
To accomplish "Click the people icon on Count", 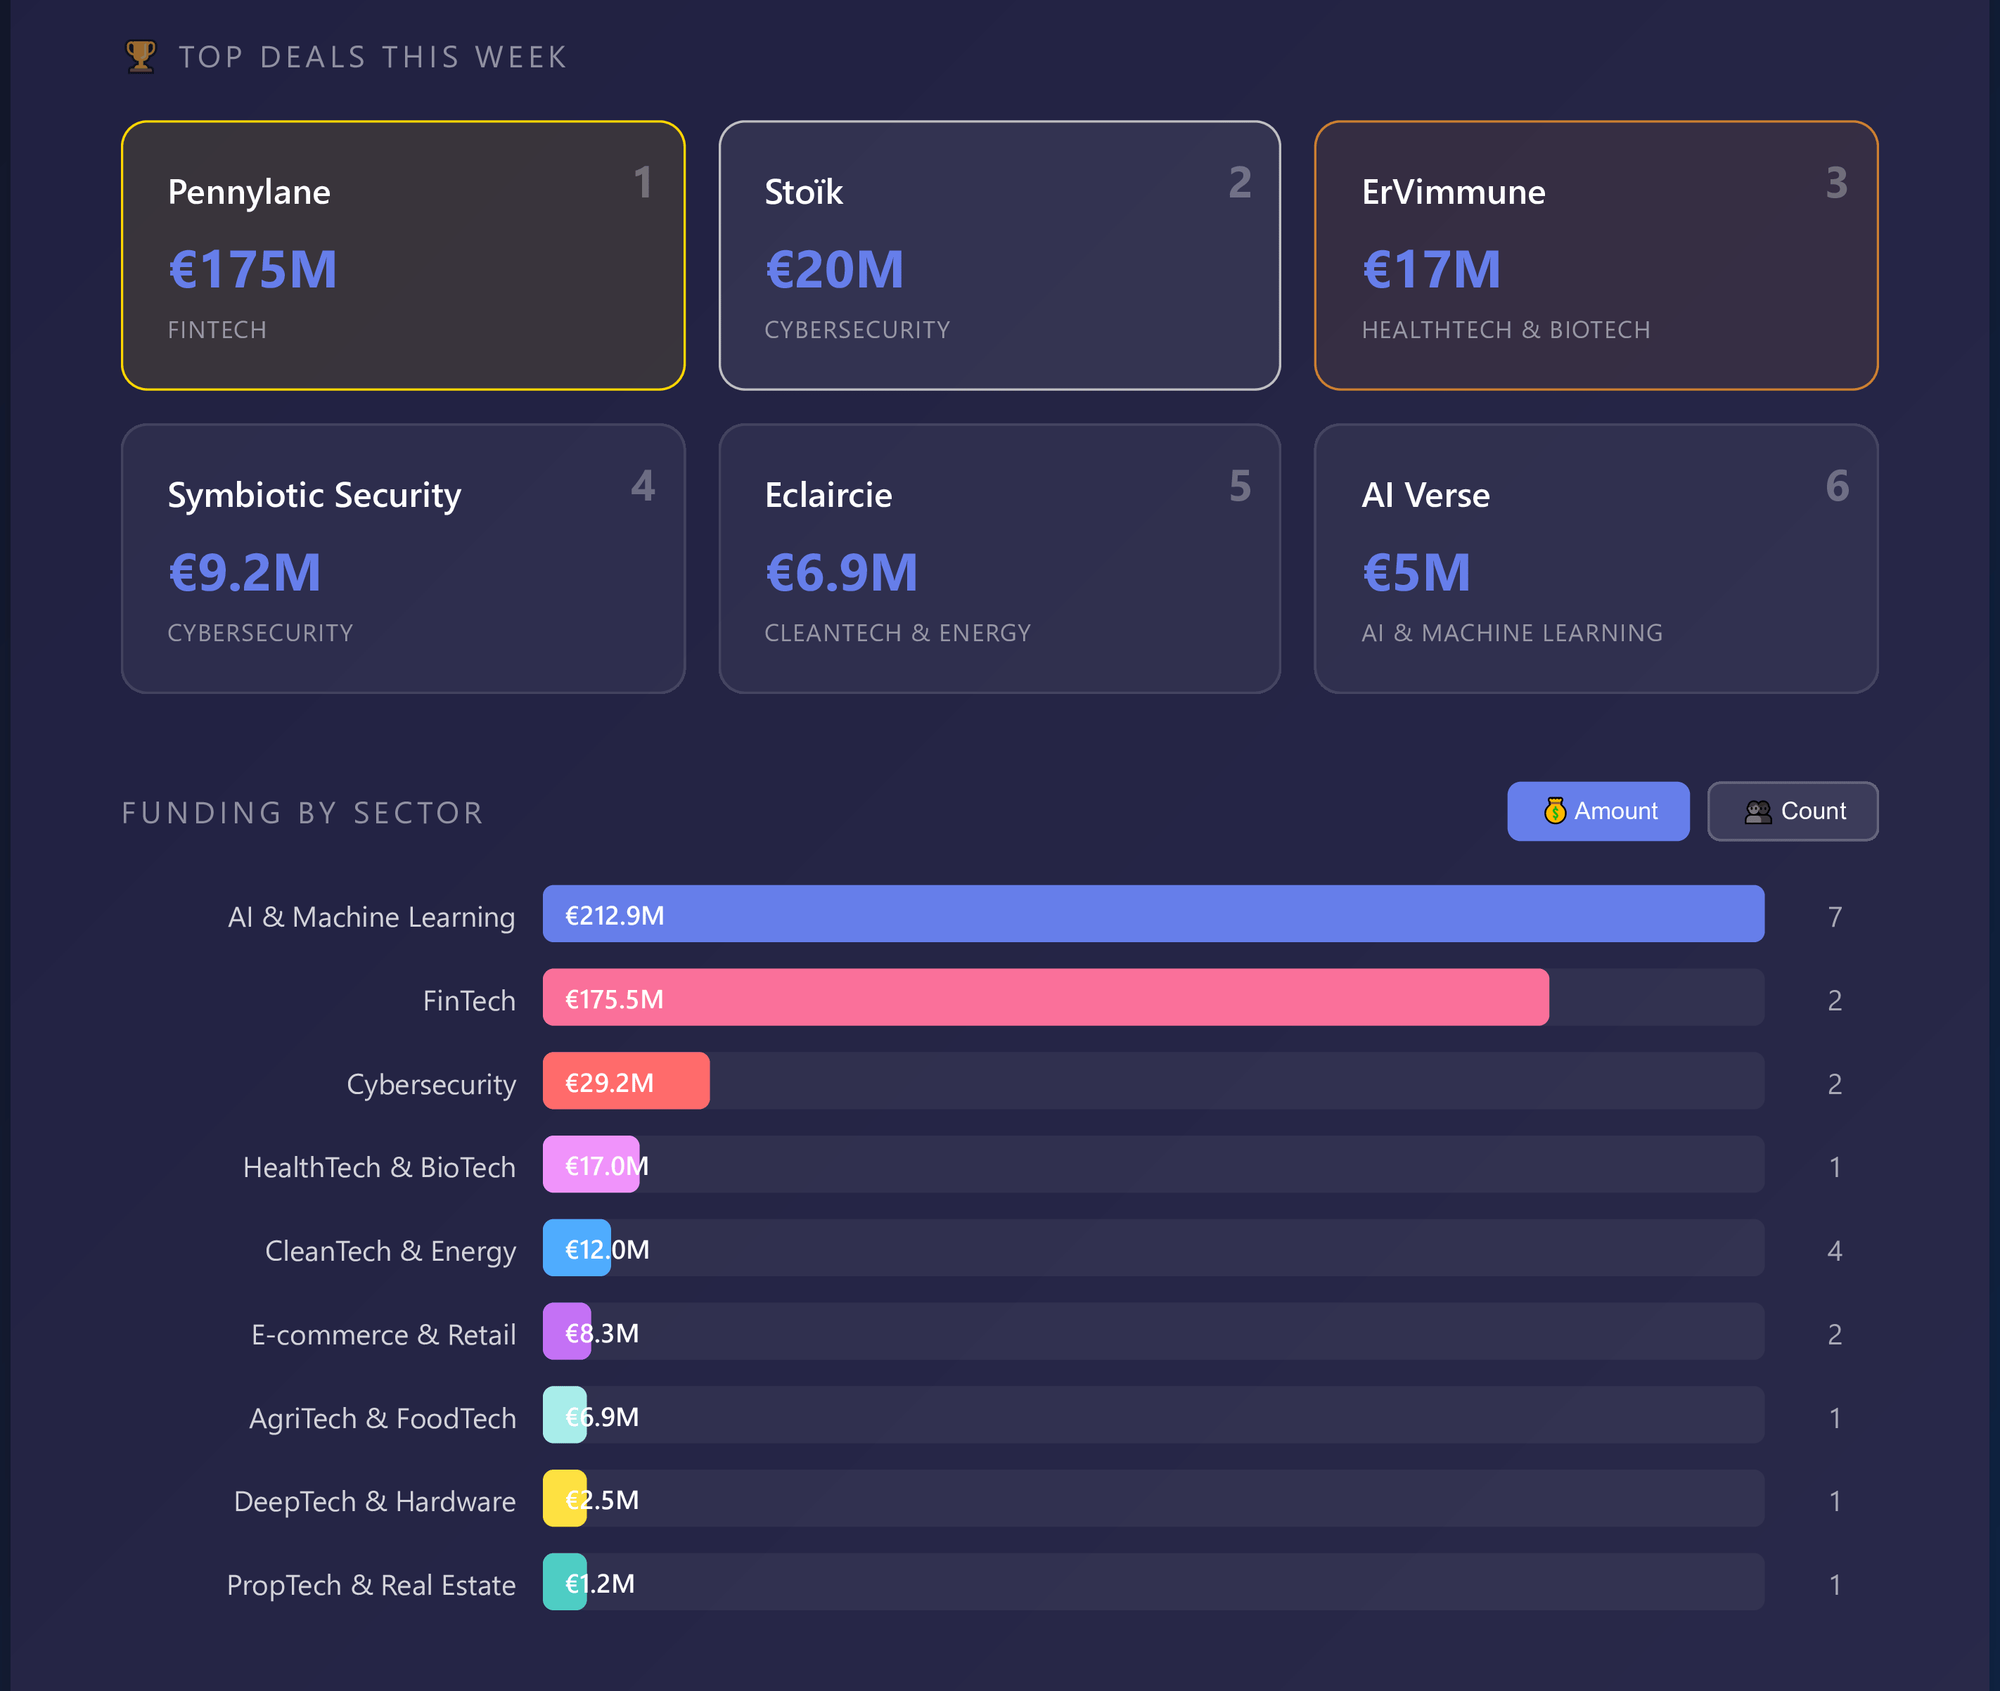I will 1757,812.
